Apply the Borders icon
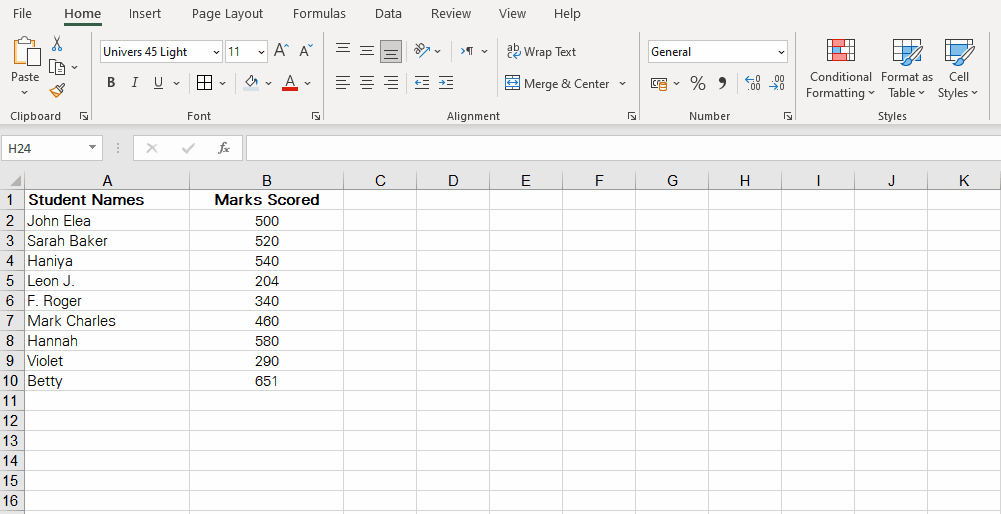The image size is (1001, 514). tap(204, 83)
